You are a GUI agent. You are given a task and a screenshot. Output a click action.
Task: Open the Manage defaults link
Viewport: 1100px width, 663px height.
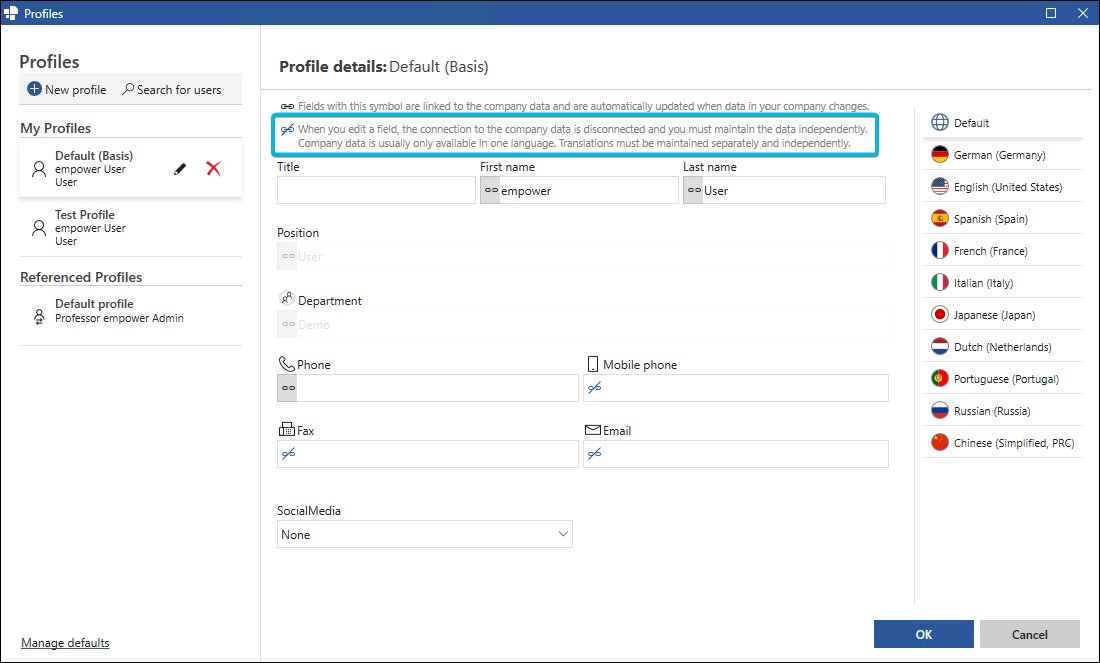click(65, 643)
